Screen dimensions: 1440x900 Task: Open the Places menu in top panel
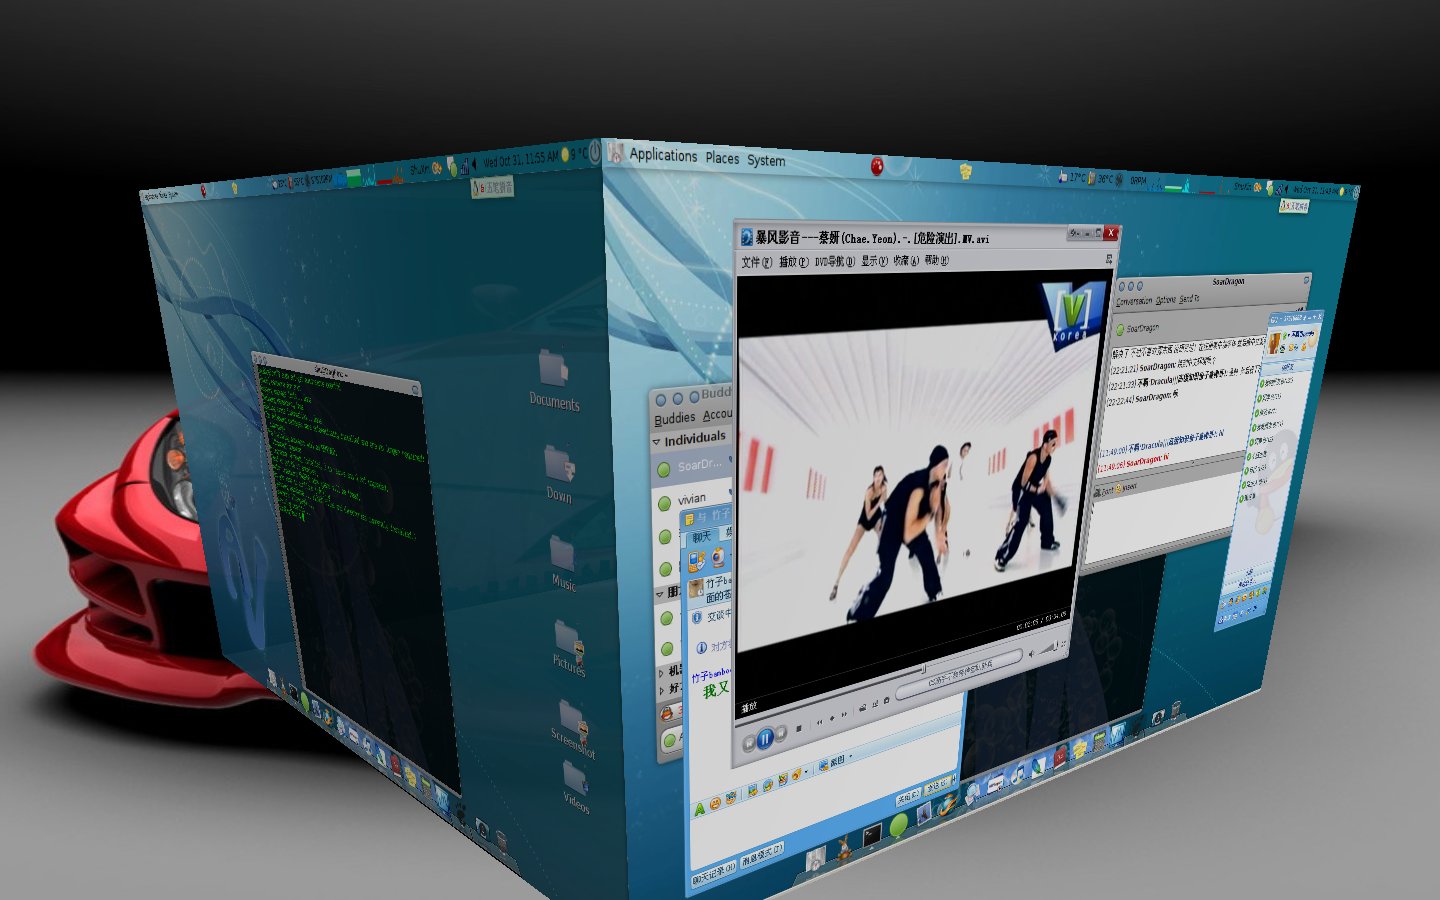[722, 158]
